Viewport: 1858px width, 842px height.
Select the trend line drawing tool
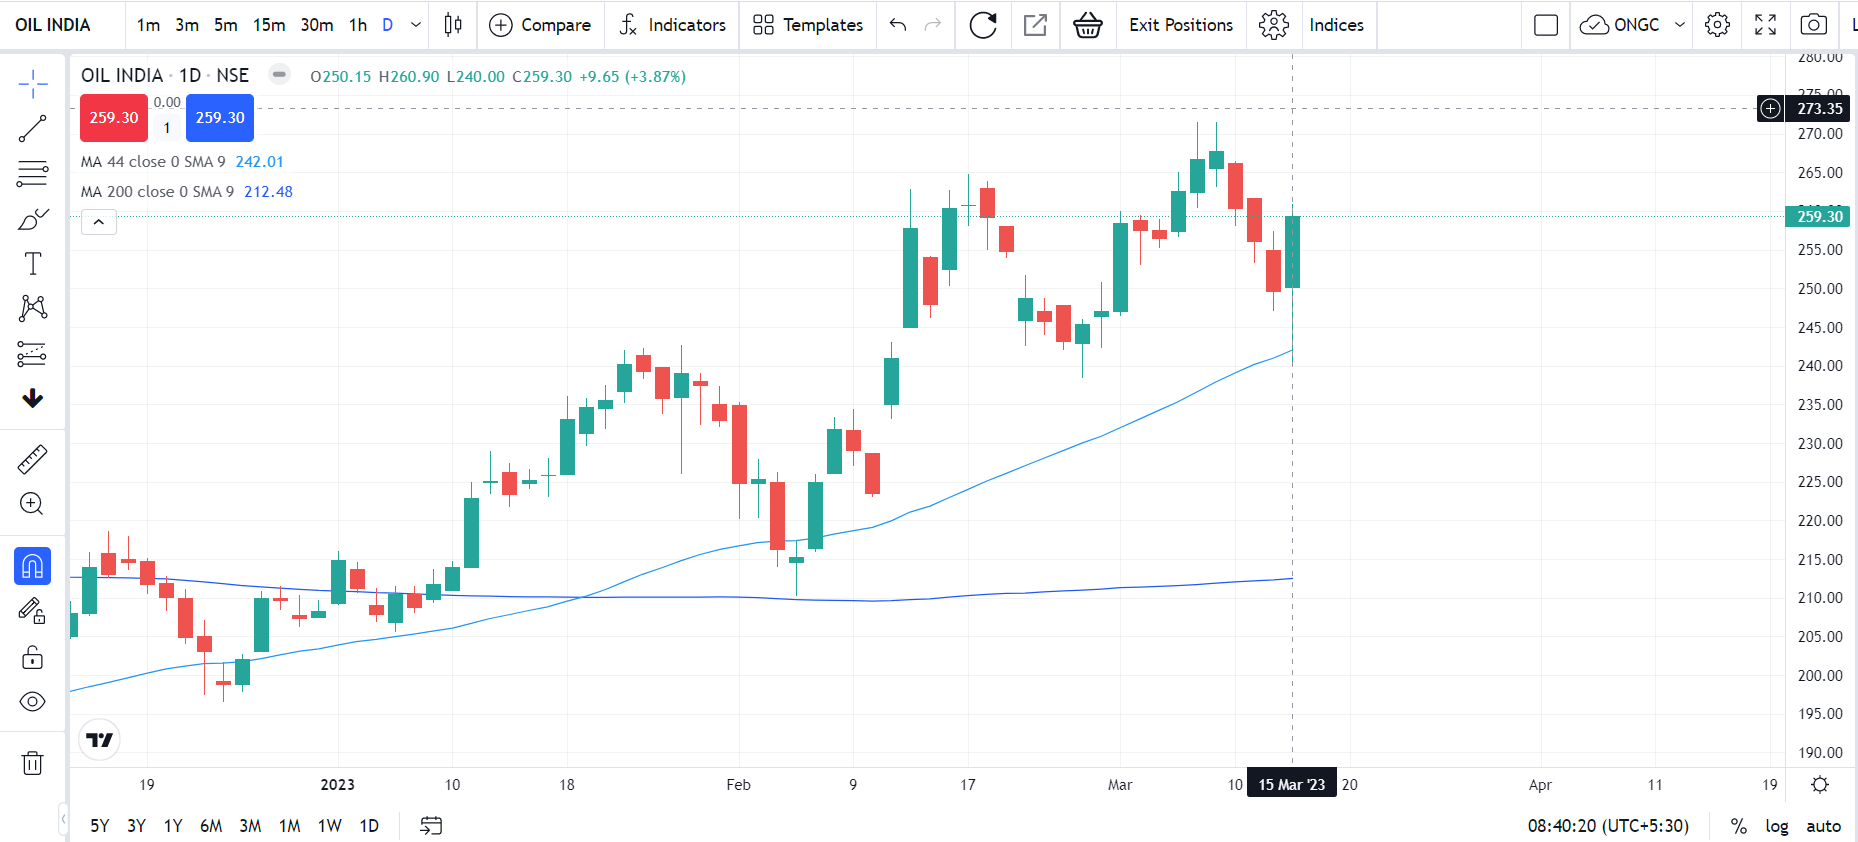pos(33,128)
